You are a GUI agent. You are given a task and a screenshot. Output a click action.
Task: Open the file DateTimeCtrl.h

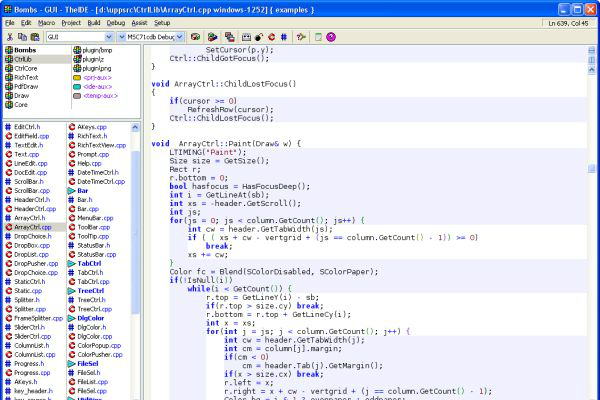pyautogui.click(x=98, y=172)
